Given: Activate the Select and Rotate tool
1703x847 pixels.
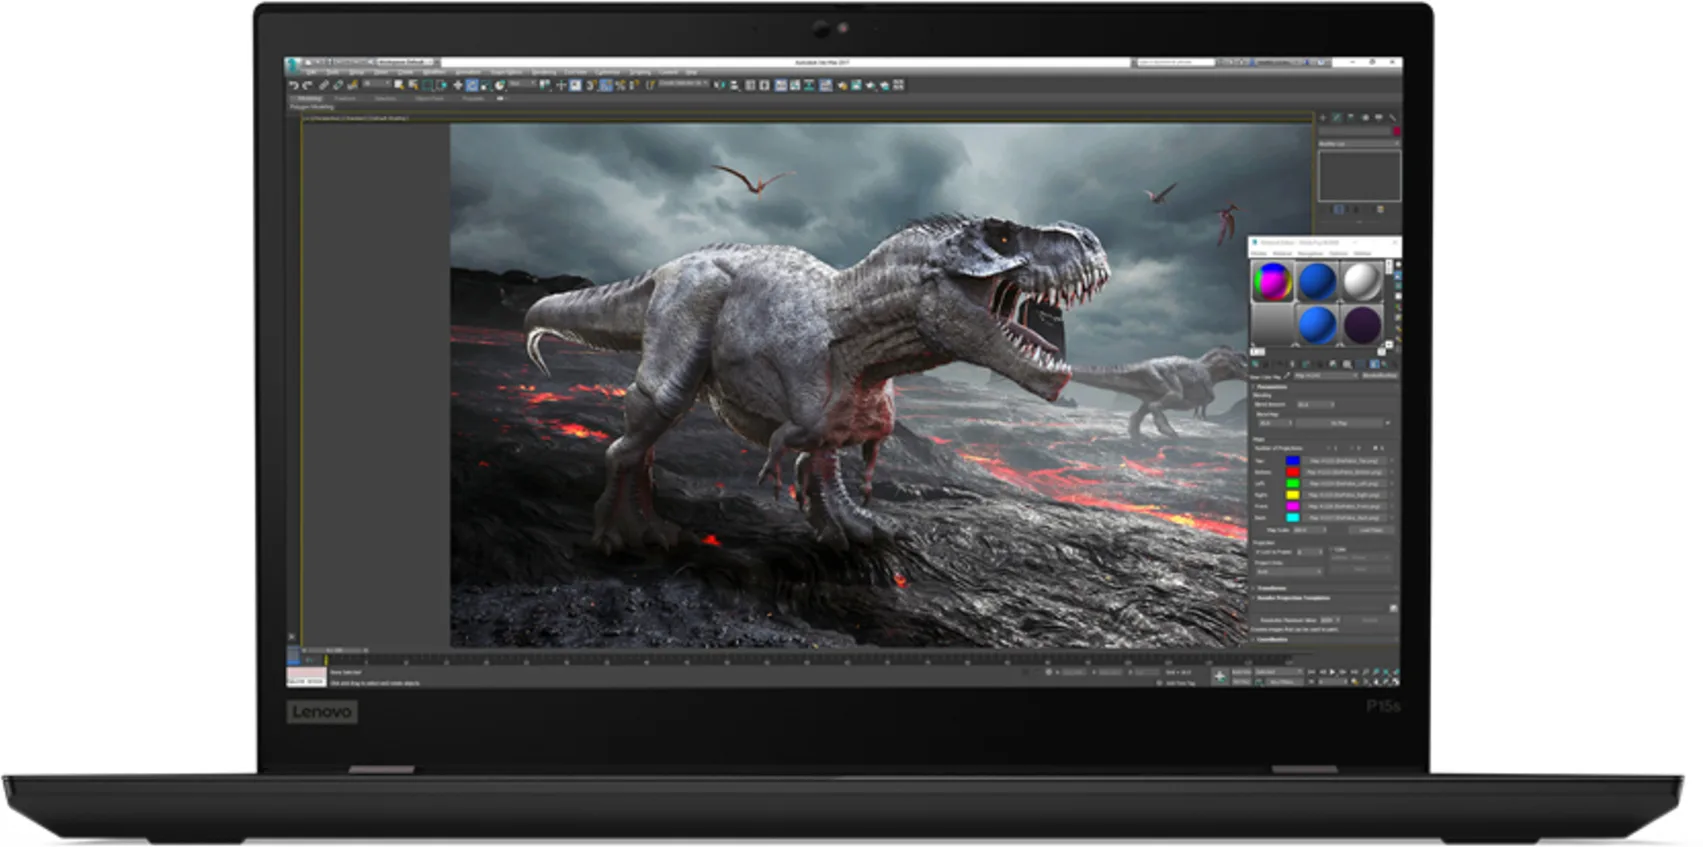Looking at the screenshot, I should tap(472, 85).
